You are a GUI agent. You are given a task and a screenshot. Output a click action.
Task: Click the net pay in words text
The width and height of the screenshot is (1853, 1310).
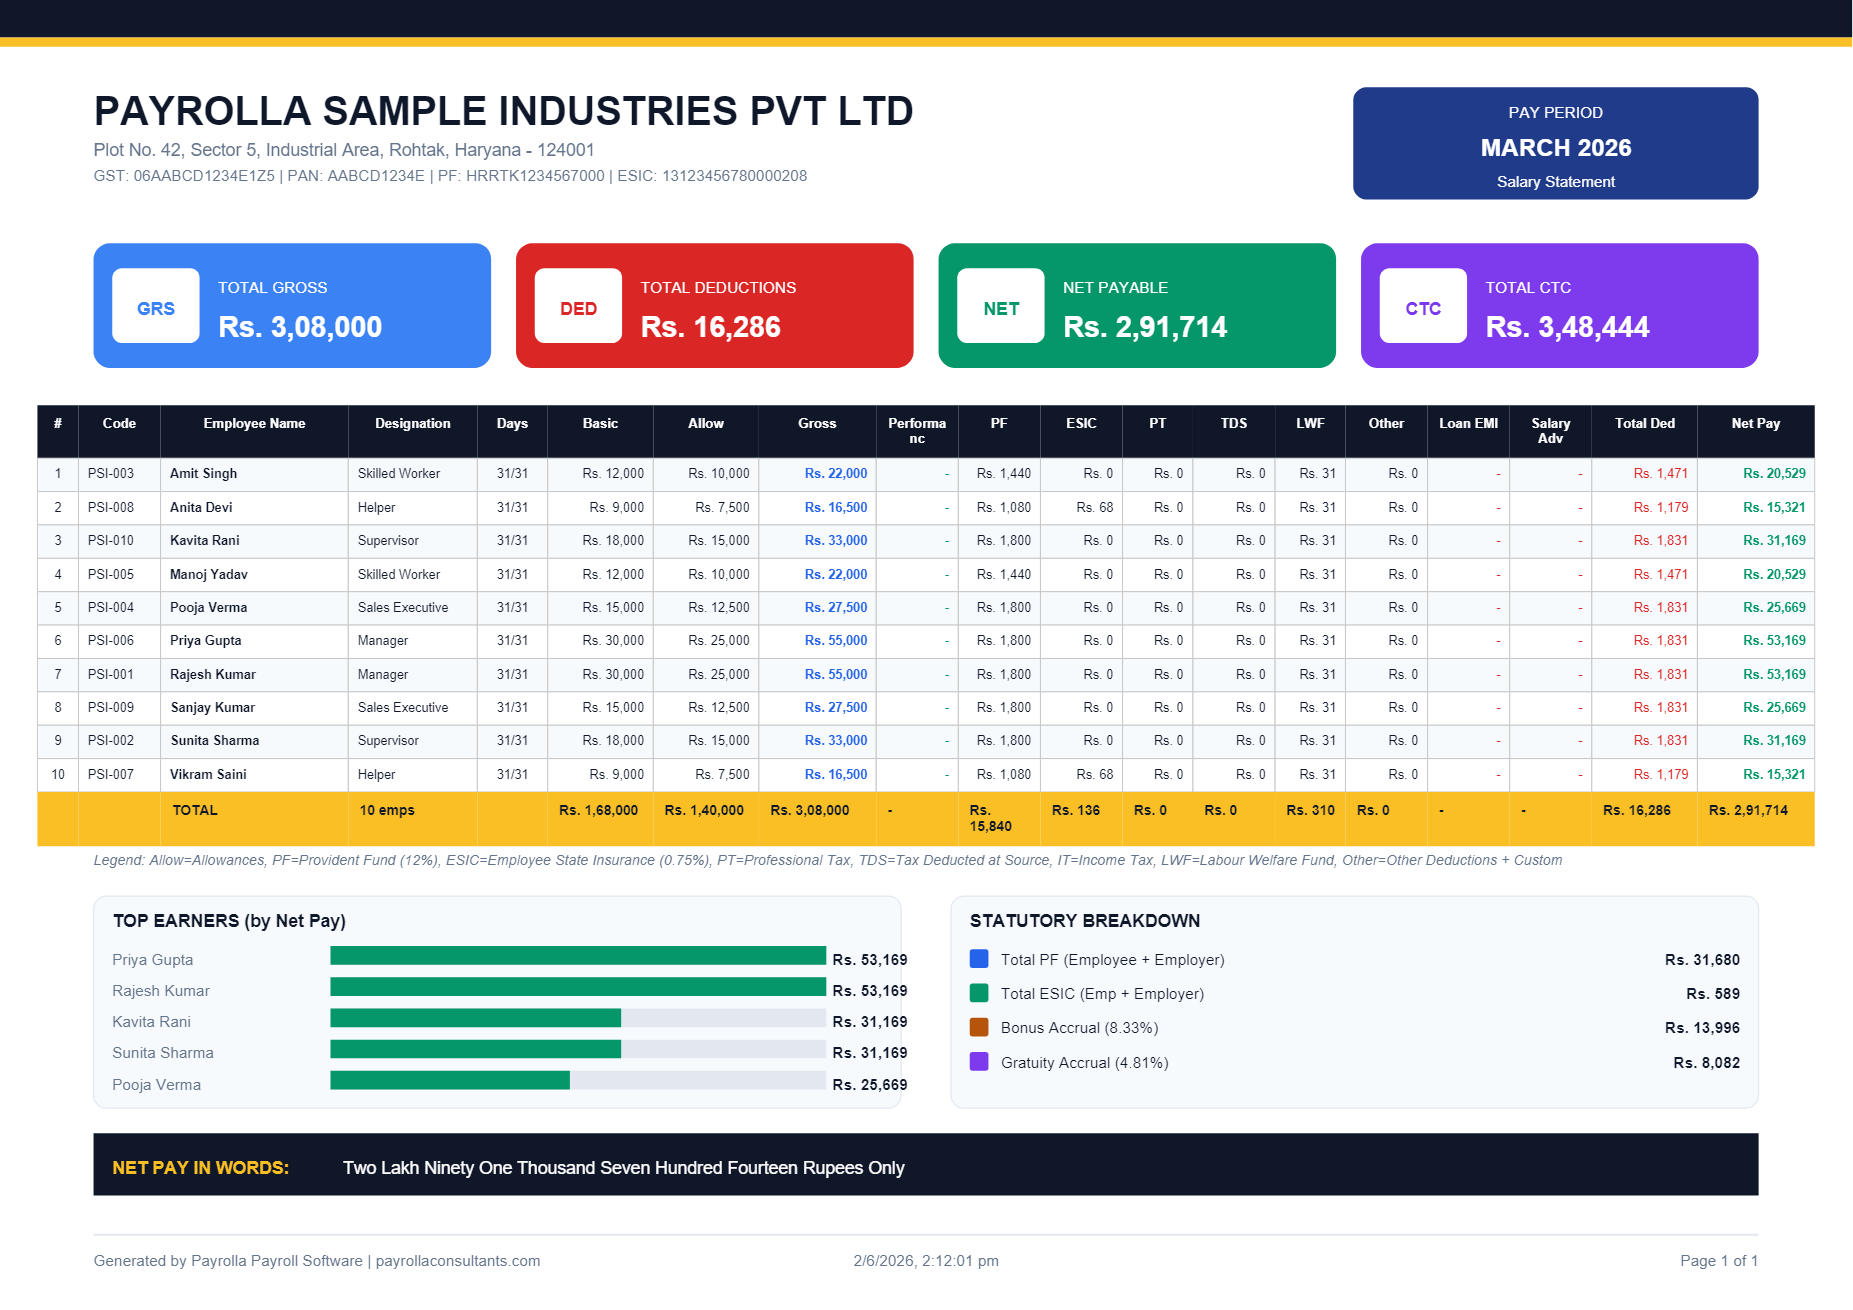[x=623, y=1167]
